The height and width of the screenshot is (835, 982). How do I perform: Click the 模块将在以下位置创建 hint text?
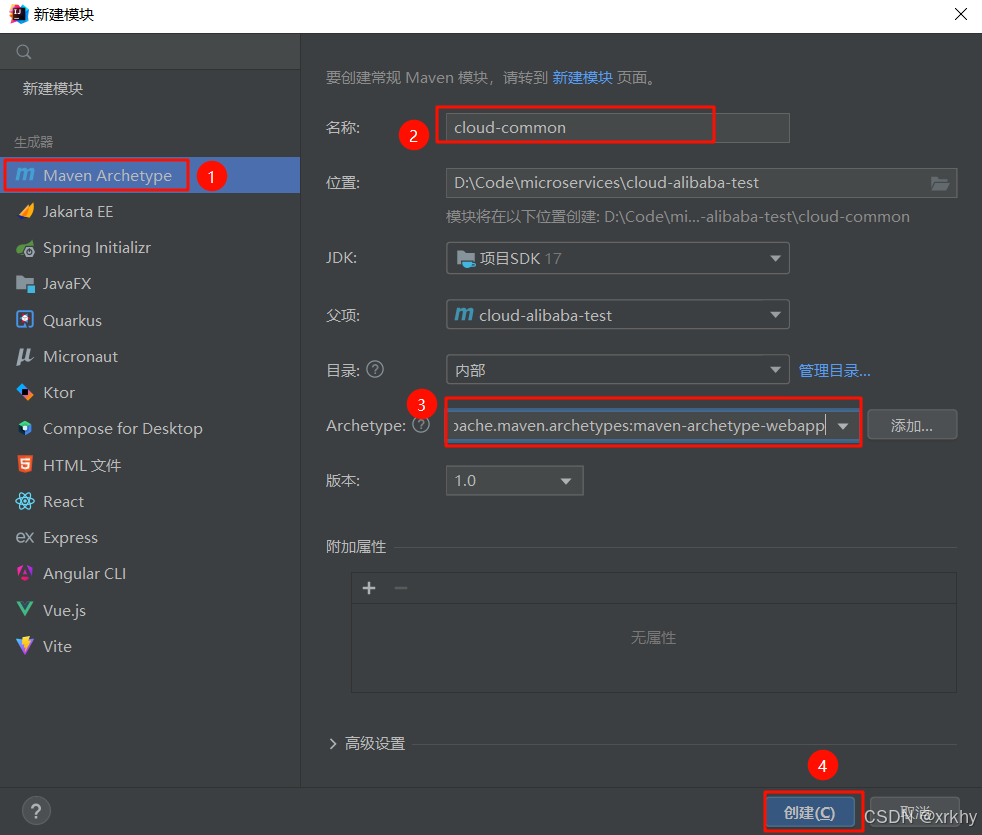coord(678,217)
